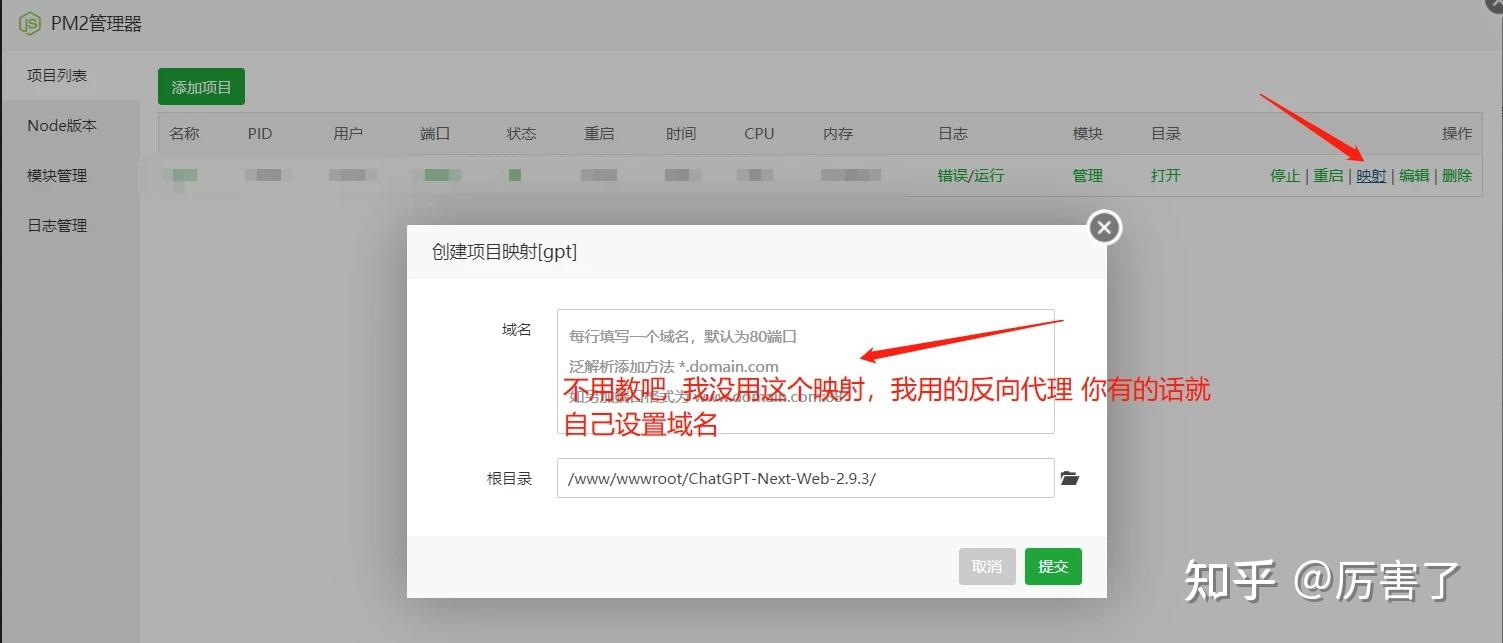1503x643 pixels.
Task: Click the 重启 column header in table
Action: pos(600,133)
